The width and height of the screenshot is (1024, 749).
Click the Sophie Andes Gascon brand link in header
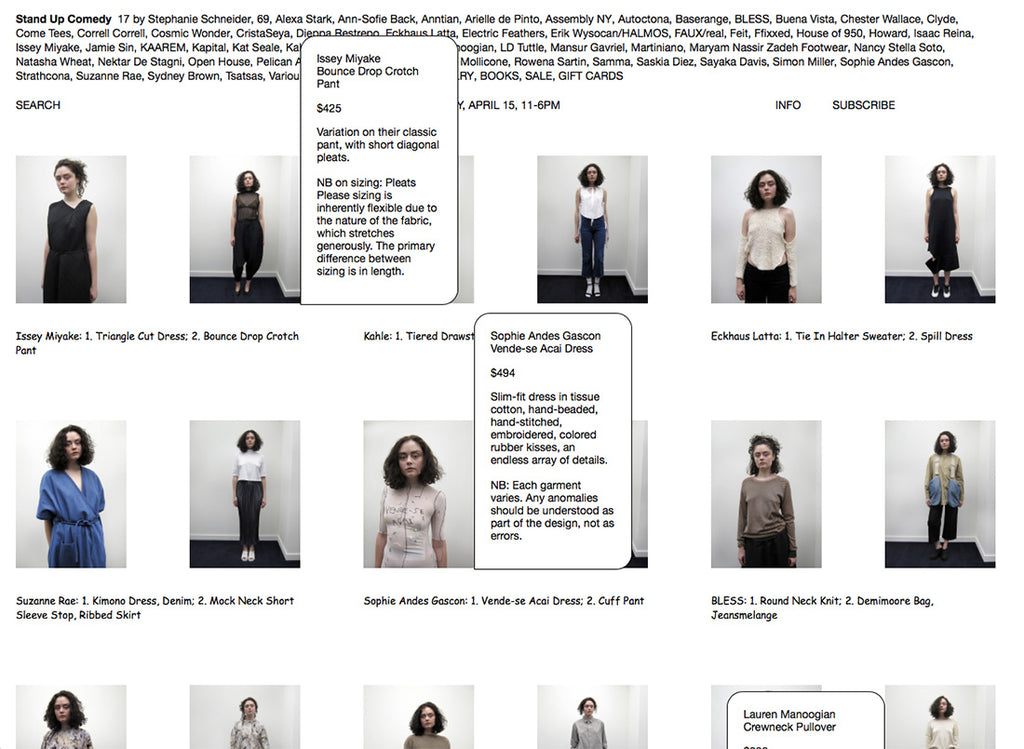(896, 62)
